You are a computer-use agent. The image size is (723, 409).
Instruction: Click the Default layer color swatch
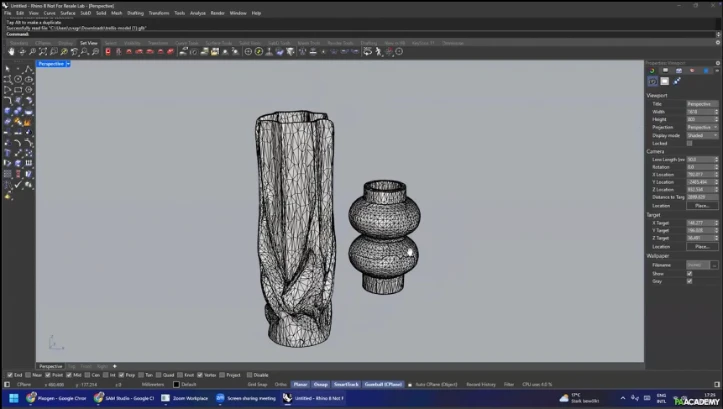click(177, 384)
